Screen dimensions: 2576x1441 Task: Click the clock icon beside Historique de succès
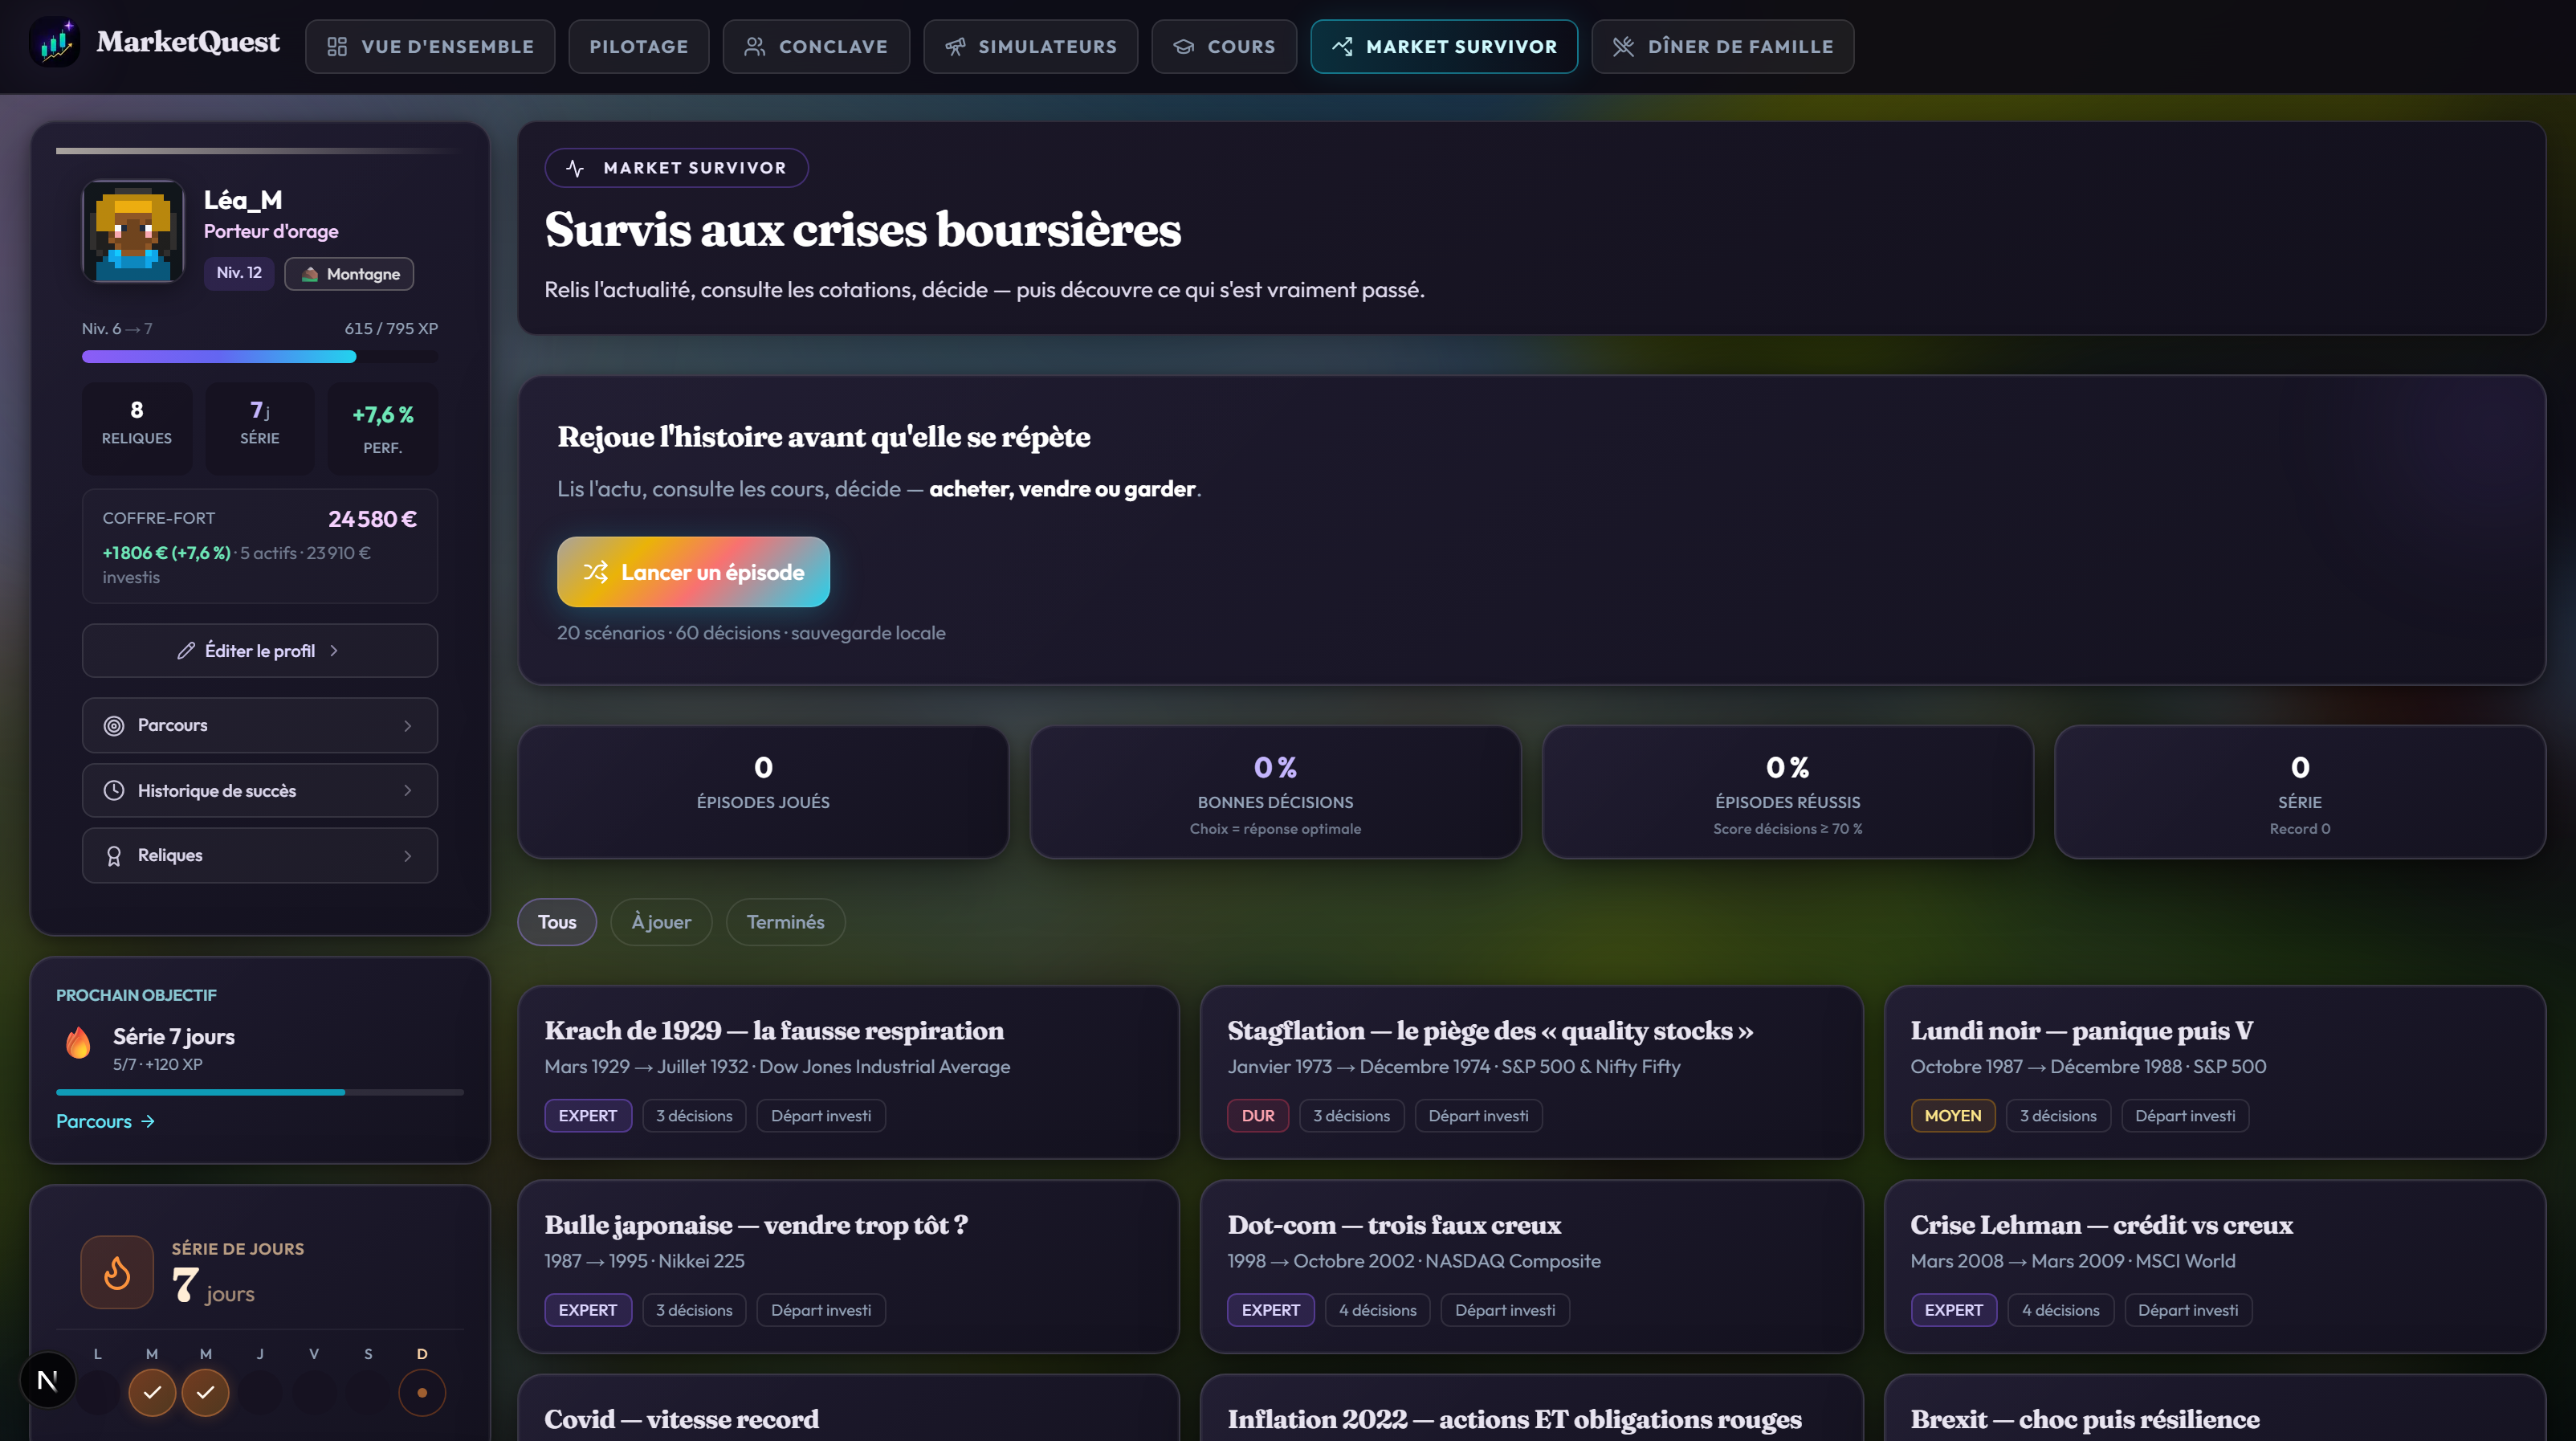(114, 791)
